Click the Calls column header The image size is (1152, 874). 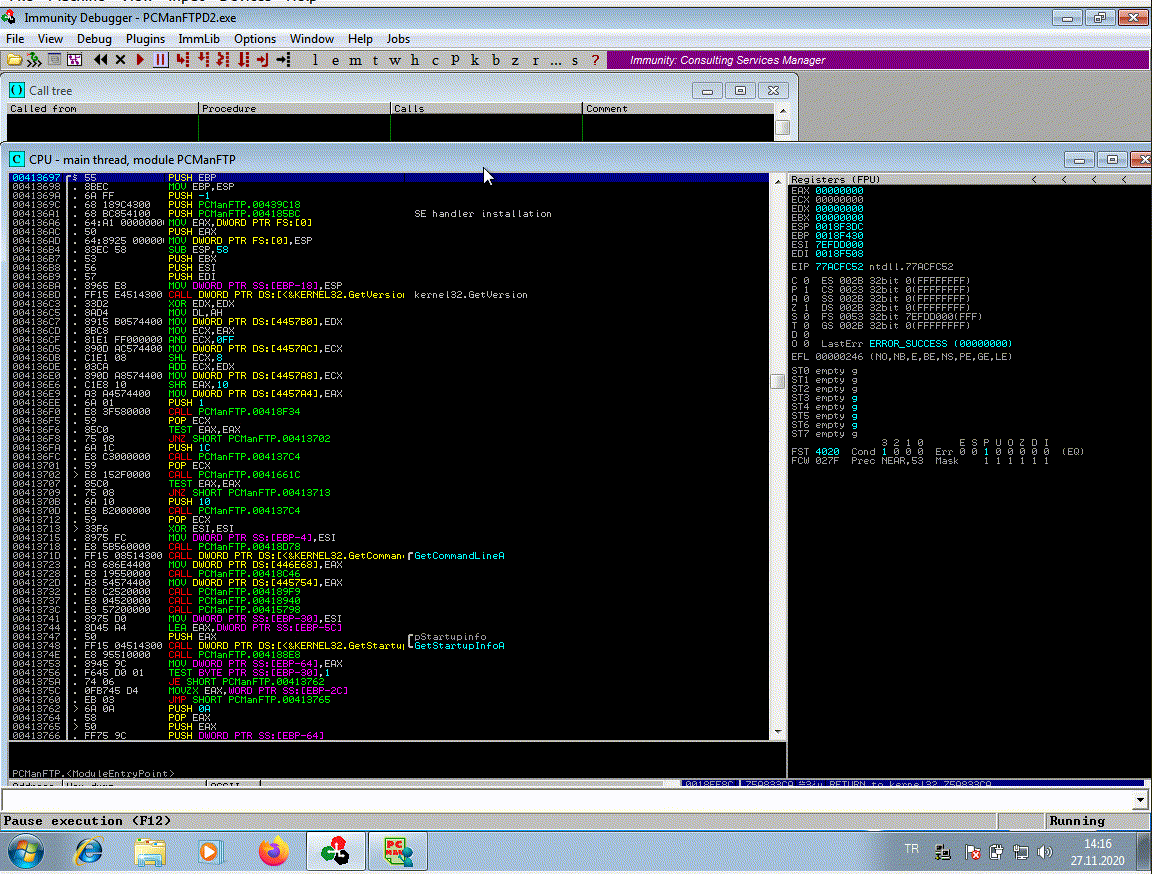pyautogui.click(x=486, y=109)
